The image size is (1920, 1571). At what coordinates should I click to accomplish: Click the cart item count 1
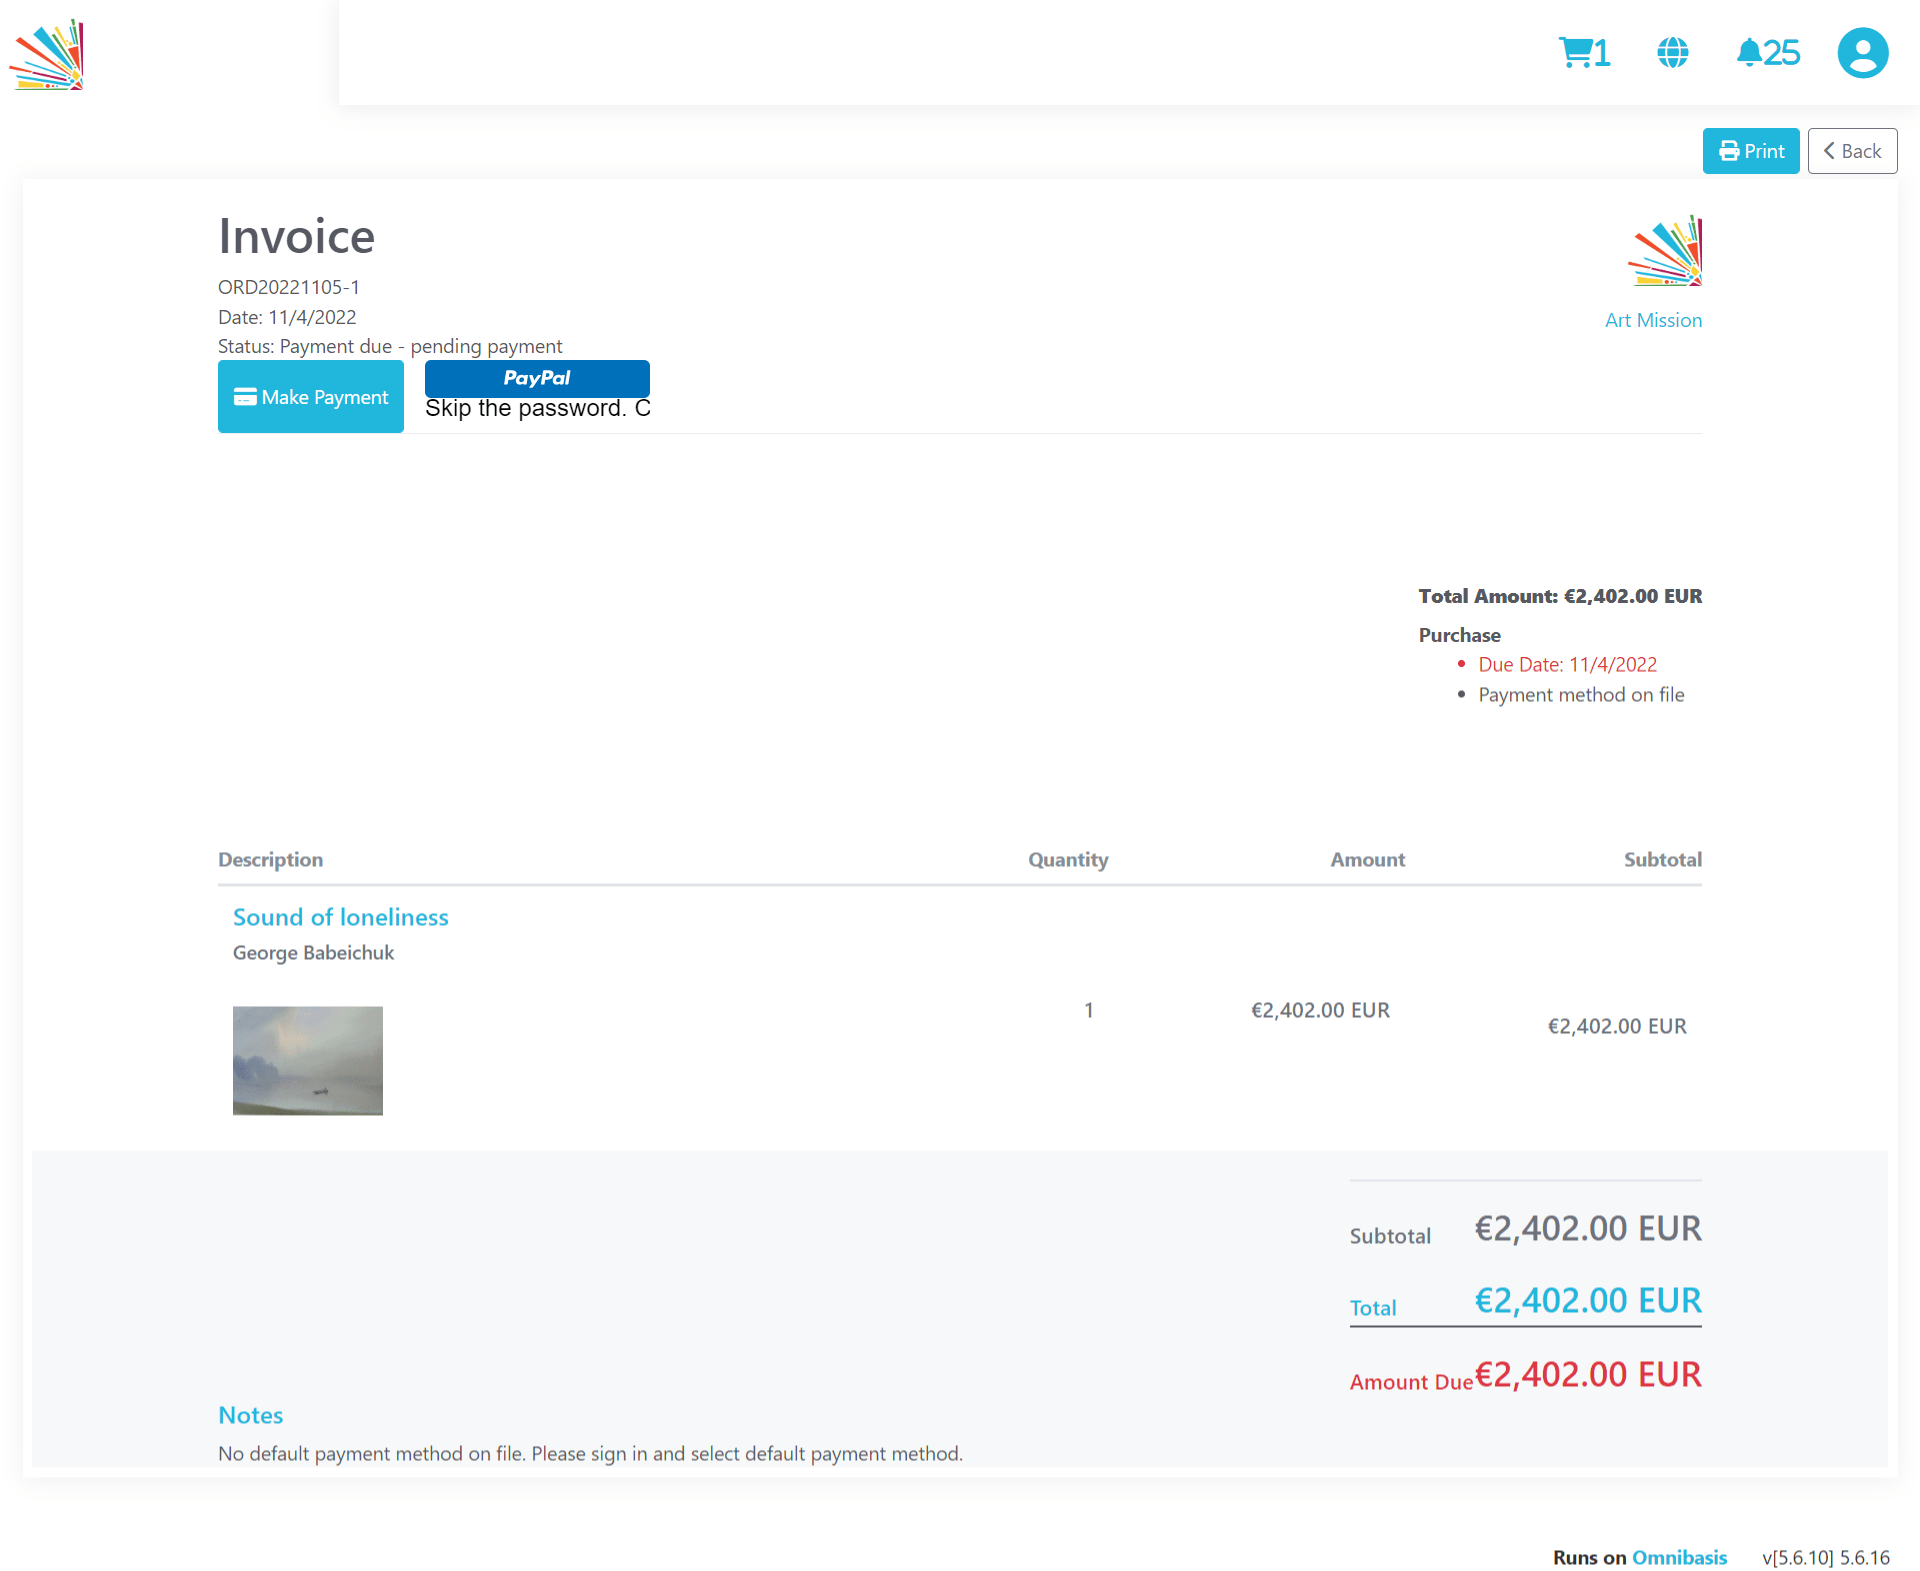tap(1602, 52)
